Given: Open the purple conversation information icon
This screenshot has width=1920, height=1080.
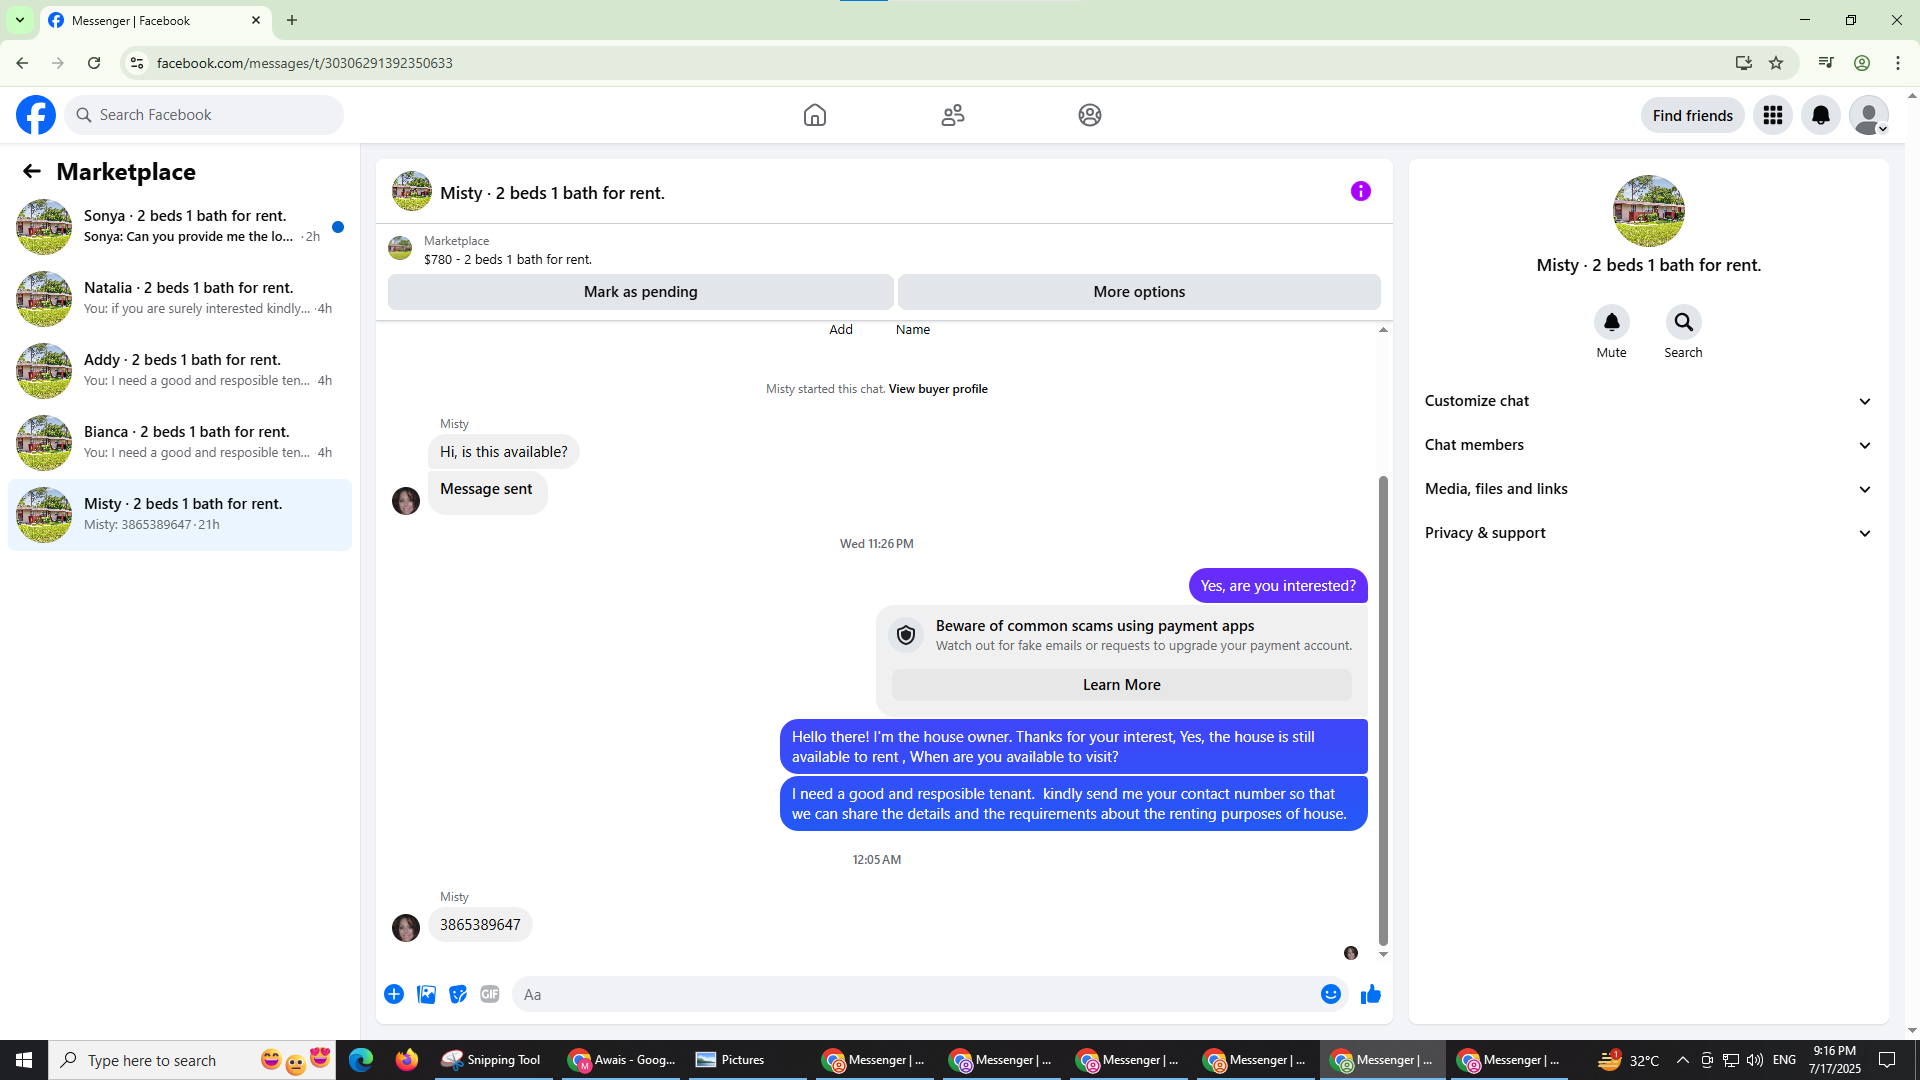Looking at the screenshot, I should coord(1361,191).
